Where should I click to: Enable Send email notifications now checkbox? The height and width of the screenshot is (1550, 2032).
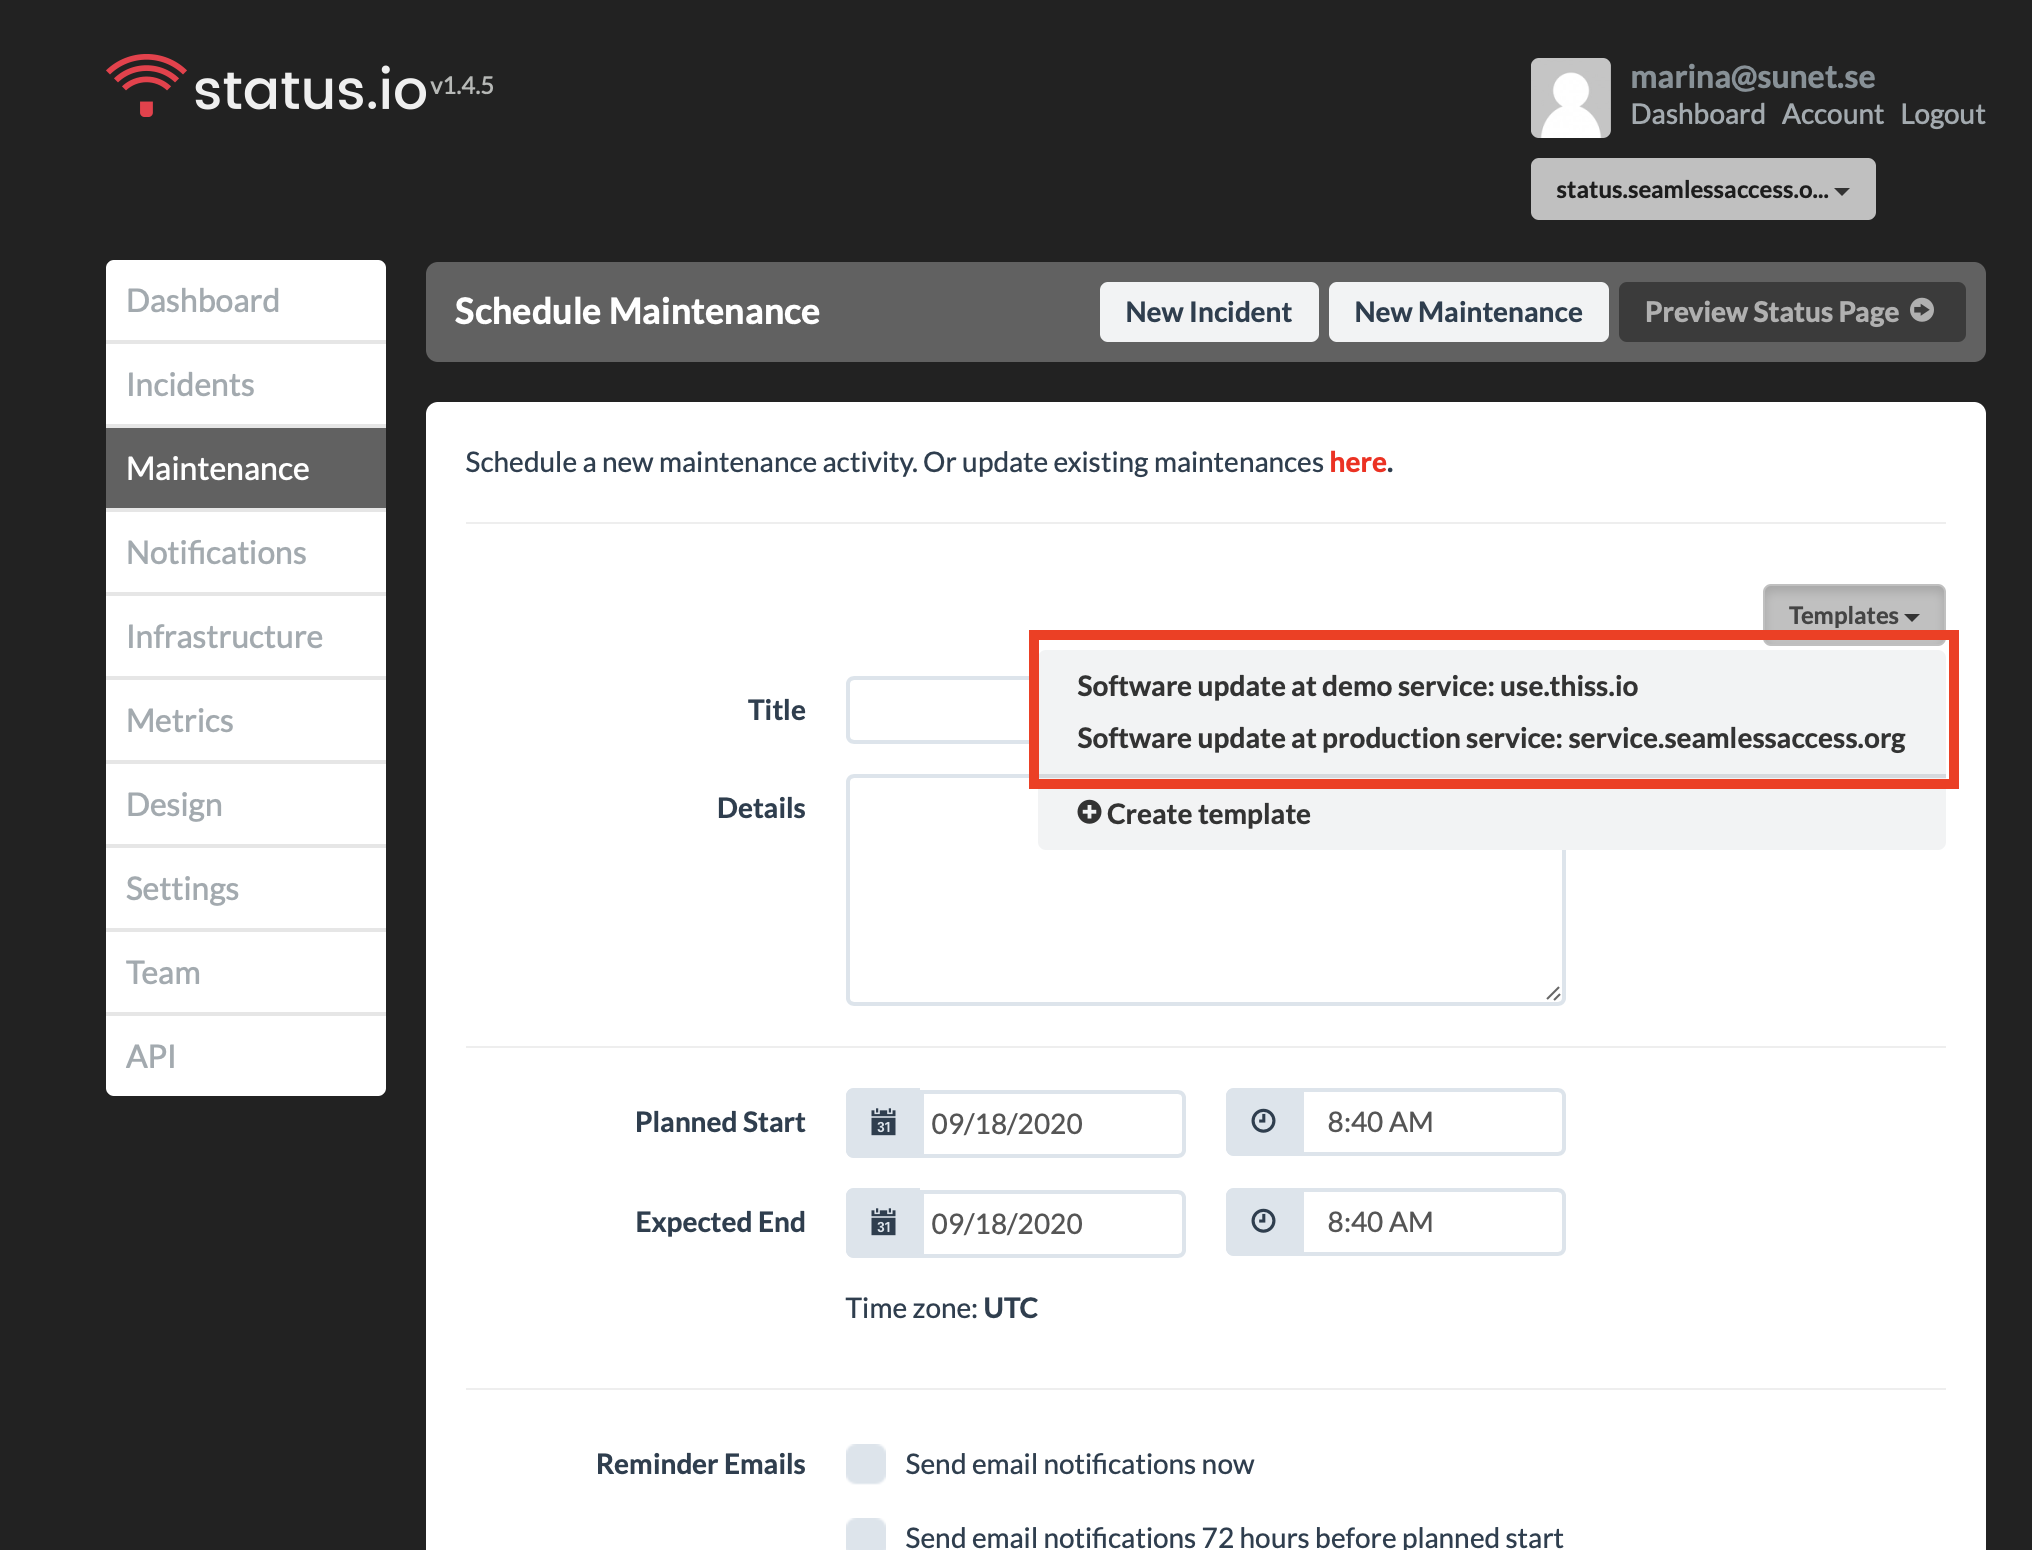pyautogui.click(x=866, y=1463)
